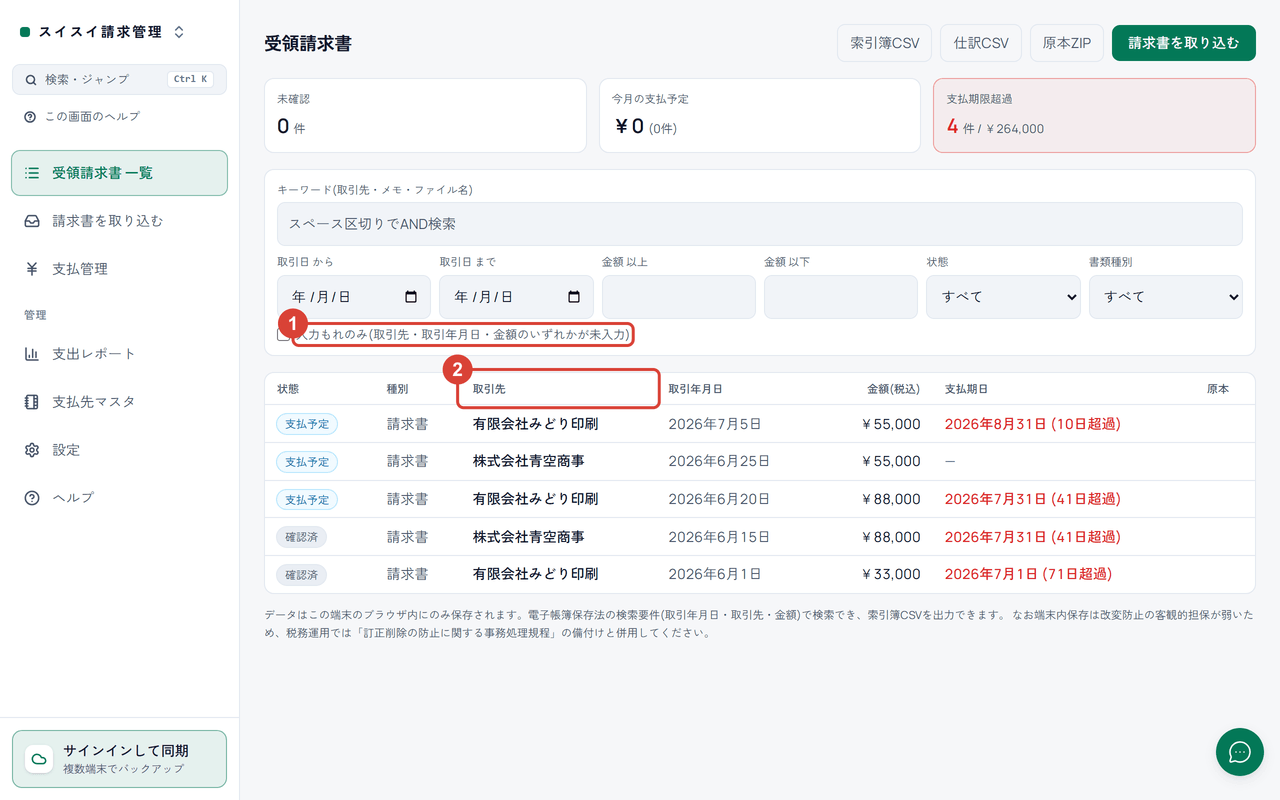Click the yen icon of 支払管理
This screenshot has height=800, width=1280.
click(x=32, y=269)
